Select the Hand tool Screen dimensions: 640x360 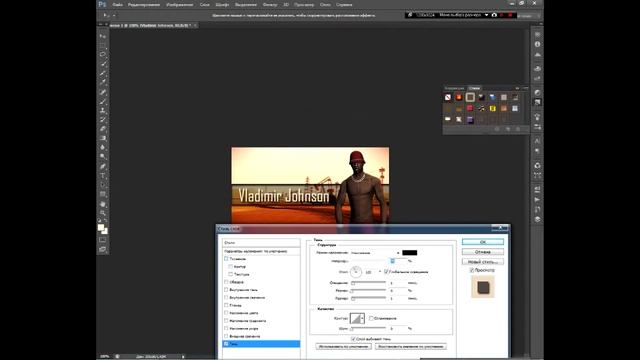[102, 204]
